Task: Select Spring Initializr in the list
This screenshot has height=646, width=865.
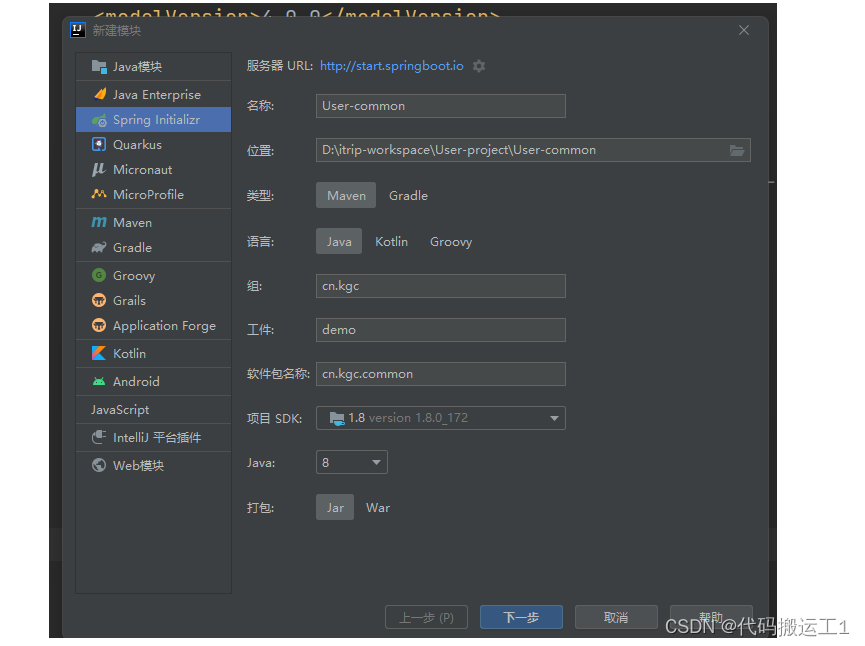Action: pyautogui.click(x=153, y=120)
